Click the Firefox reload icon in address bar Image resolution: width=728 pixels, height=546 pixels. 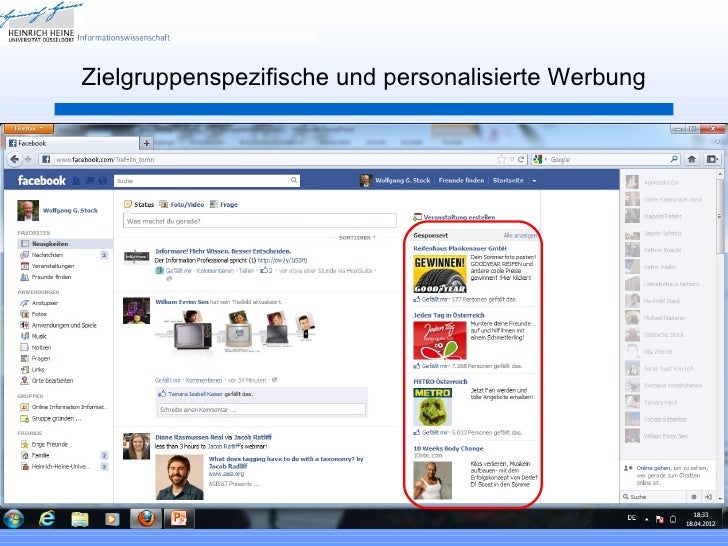click(521, 159)
